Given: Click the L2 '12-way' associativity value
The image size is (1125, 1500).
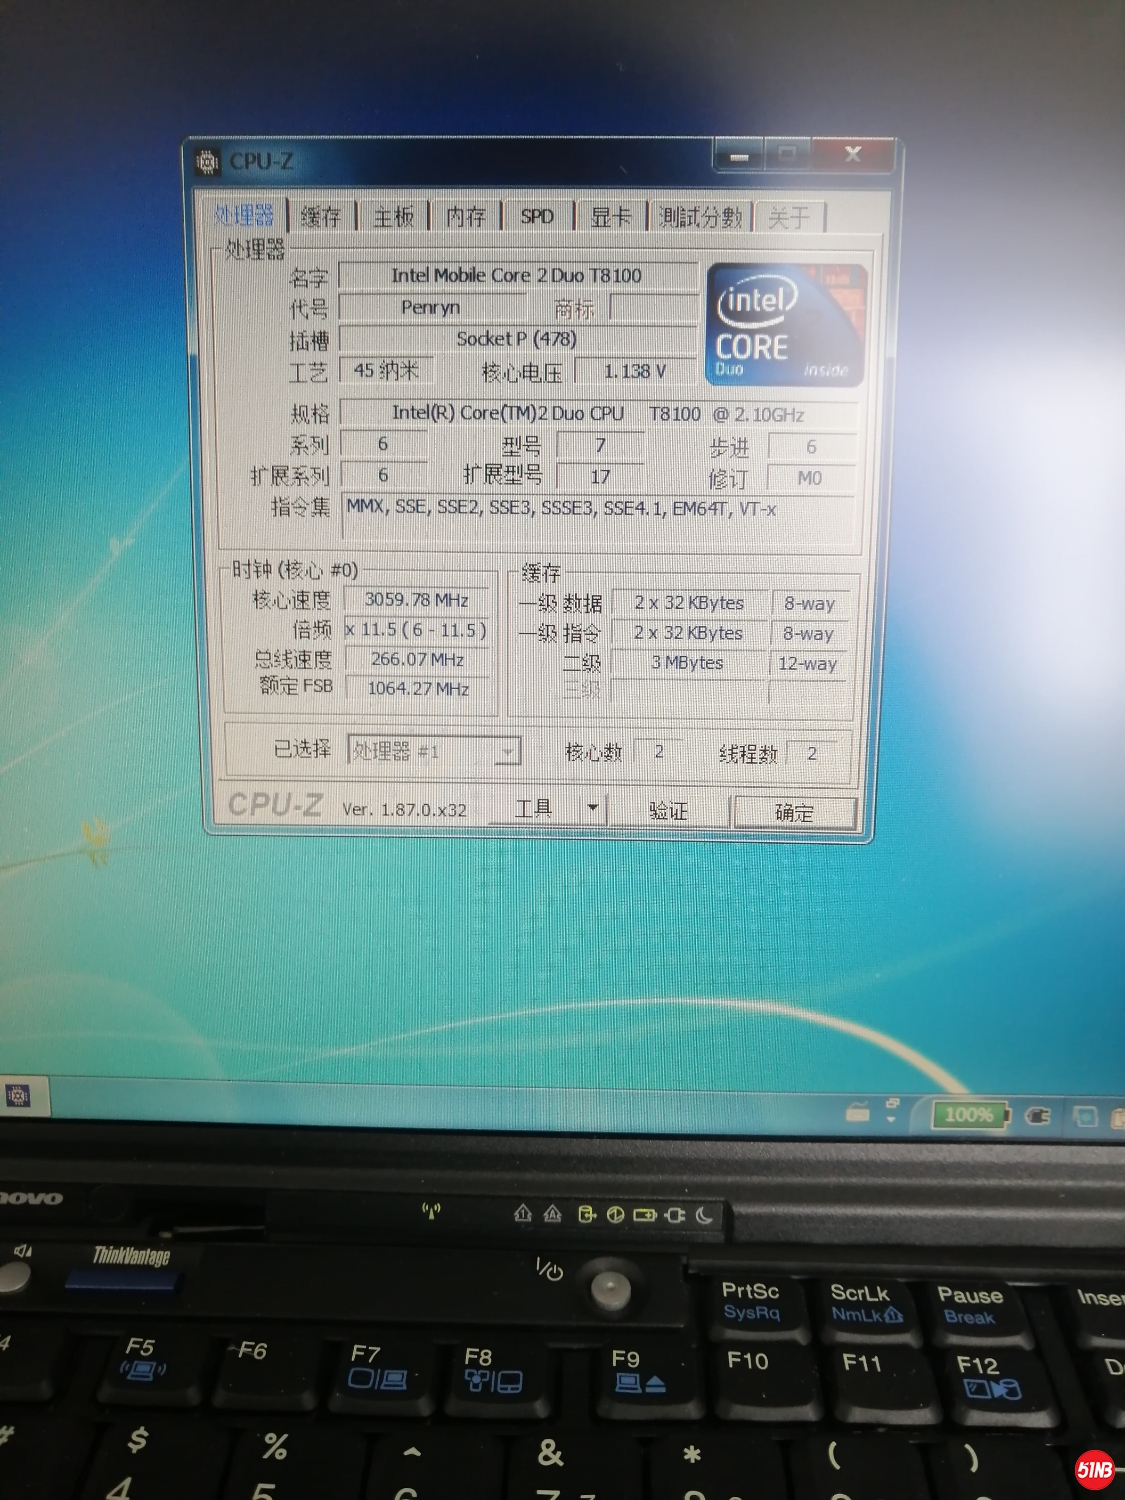Looking at the screenshot, I should click(x=808, y=664).
